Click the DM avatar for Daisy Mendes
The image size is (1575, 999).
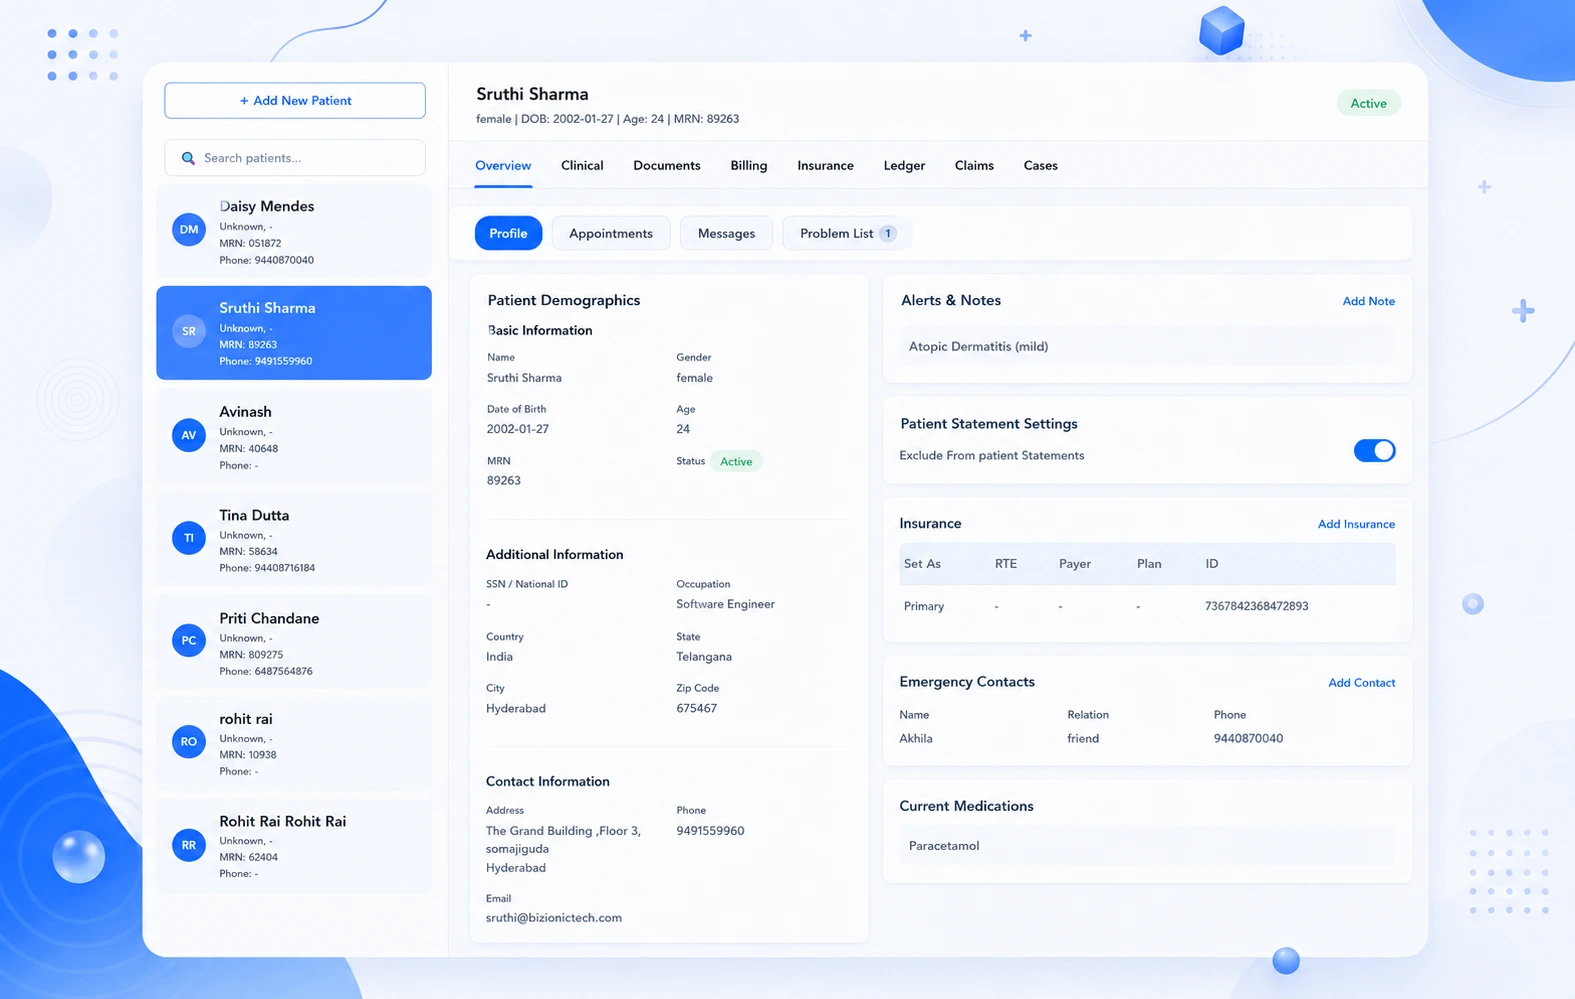coord(189,230)
